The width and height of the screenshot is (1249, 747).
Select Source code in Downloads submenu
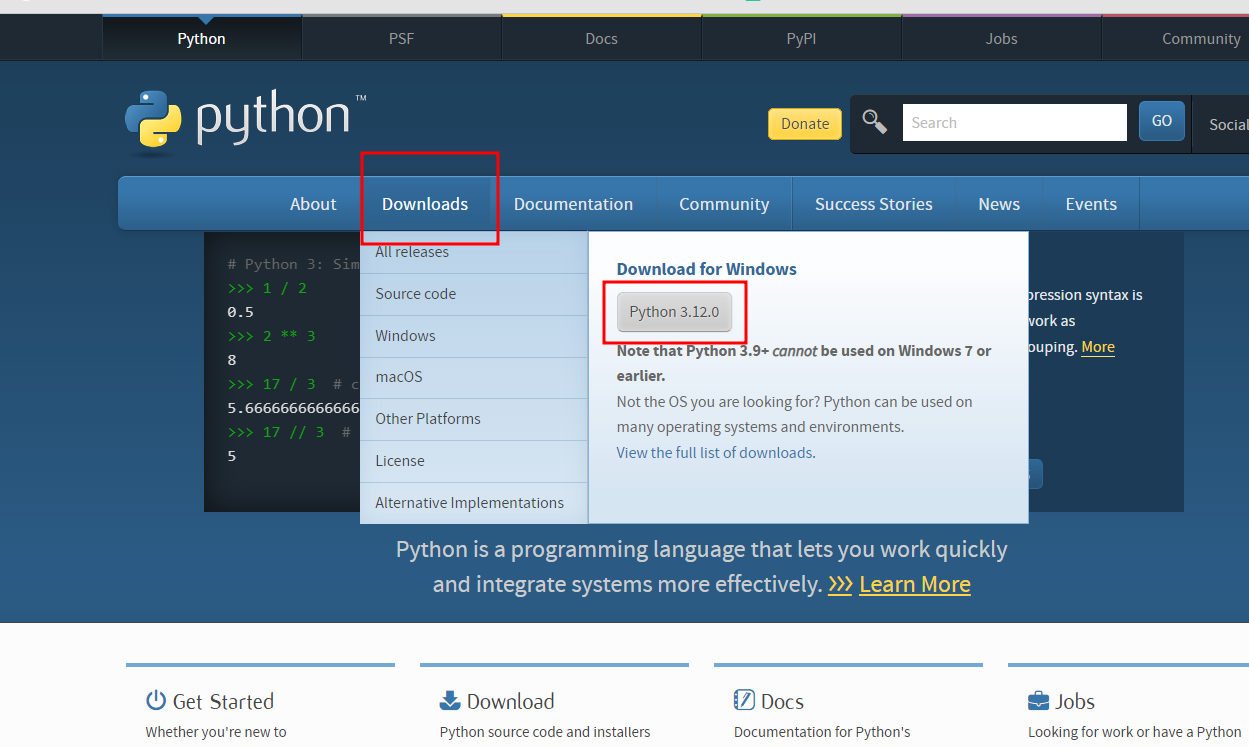tap(474, 294)
